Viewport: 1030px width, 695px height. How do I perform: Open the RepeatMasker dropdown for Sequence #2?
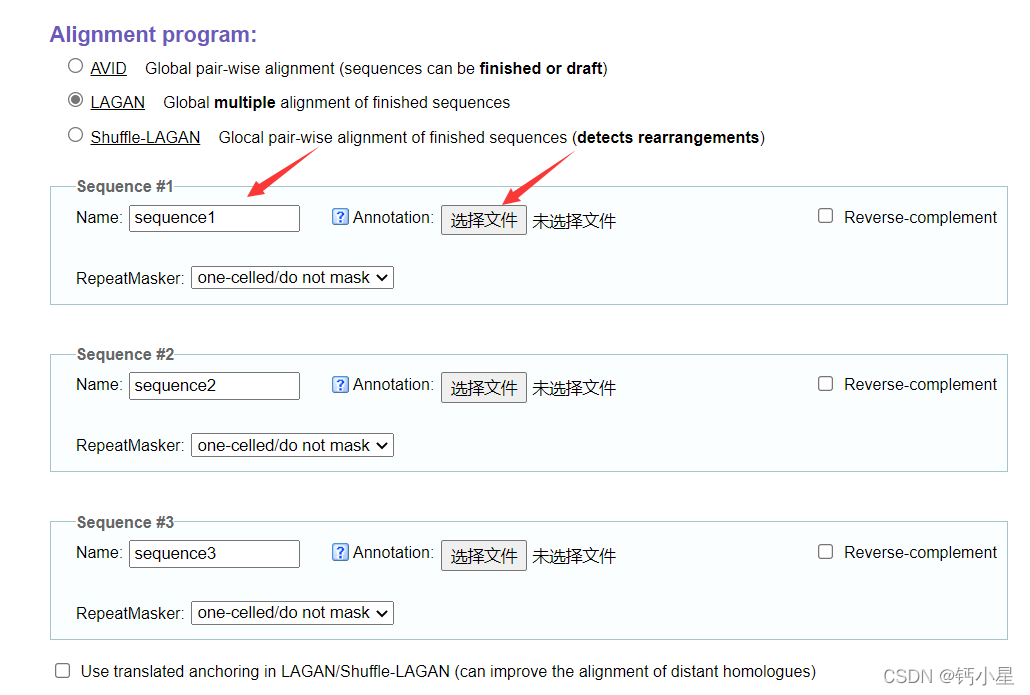pos(292,445)
